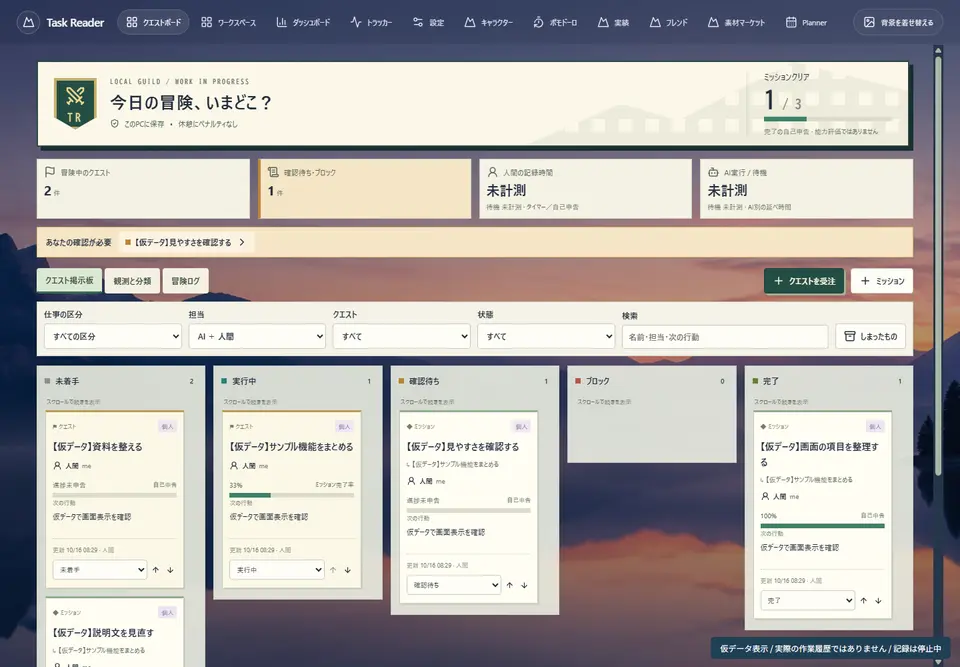The height and width of the screenshot is (667, 960).
Task: Click the TR guild shield emblem
Action: (x=75, y=103)
